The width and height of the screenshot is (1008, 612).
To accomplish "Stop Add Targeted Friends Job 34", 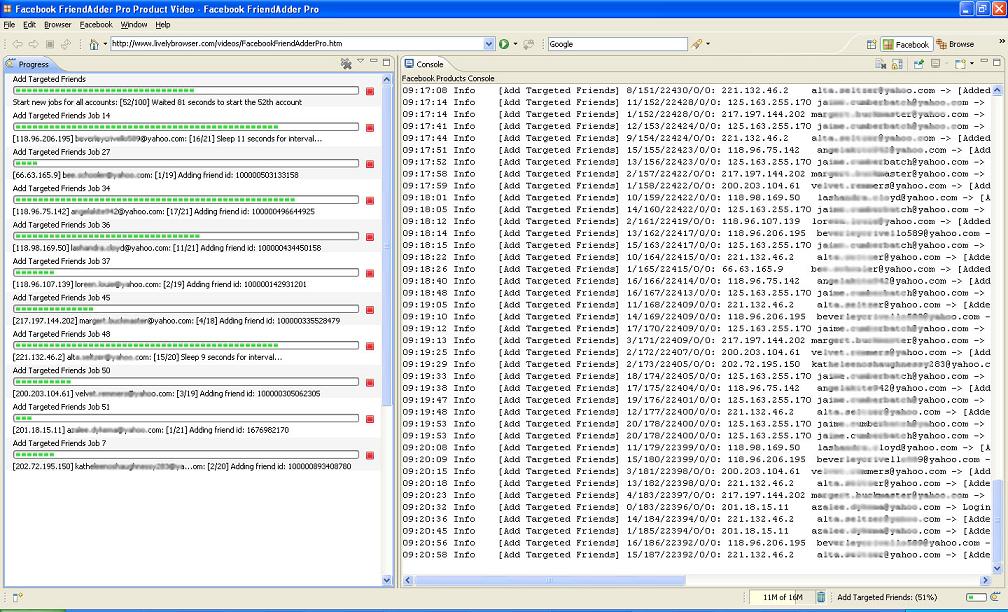I will [370, 201].
